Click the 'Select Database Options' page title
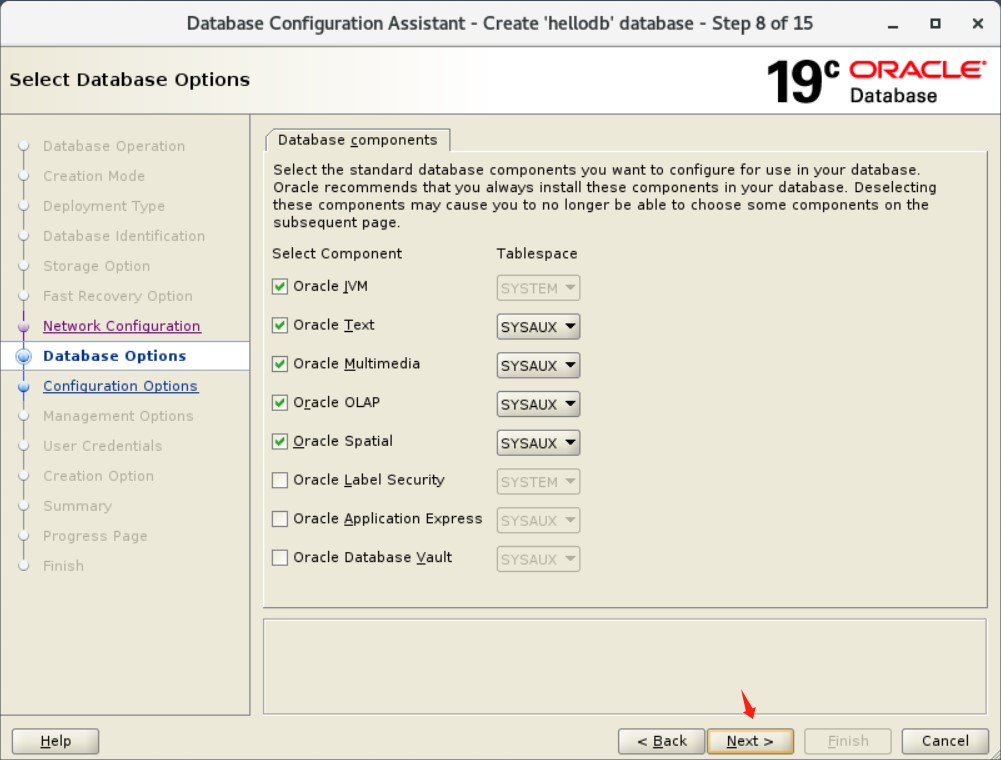Screen dimensions: 1001x760 click(130, 80)
